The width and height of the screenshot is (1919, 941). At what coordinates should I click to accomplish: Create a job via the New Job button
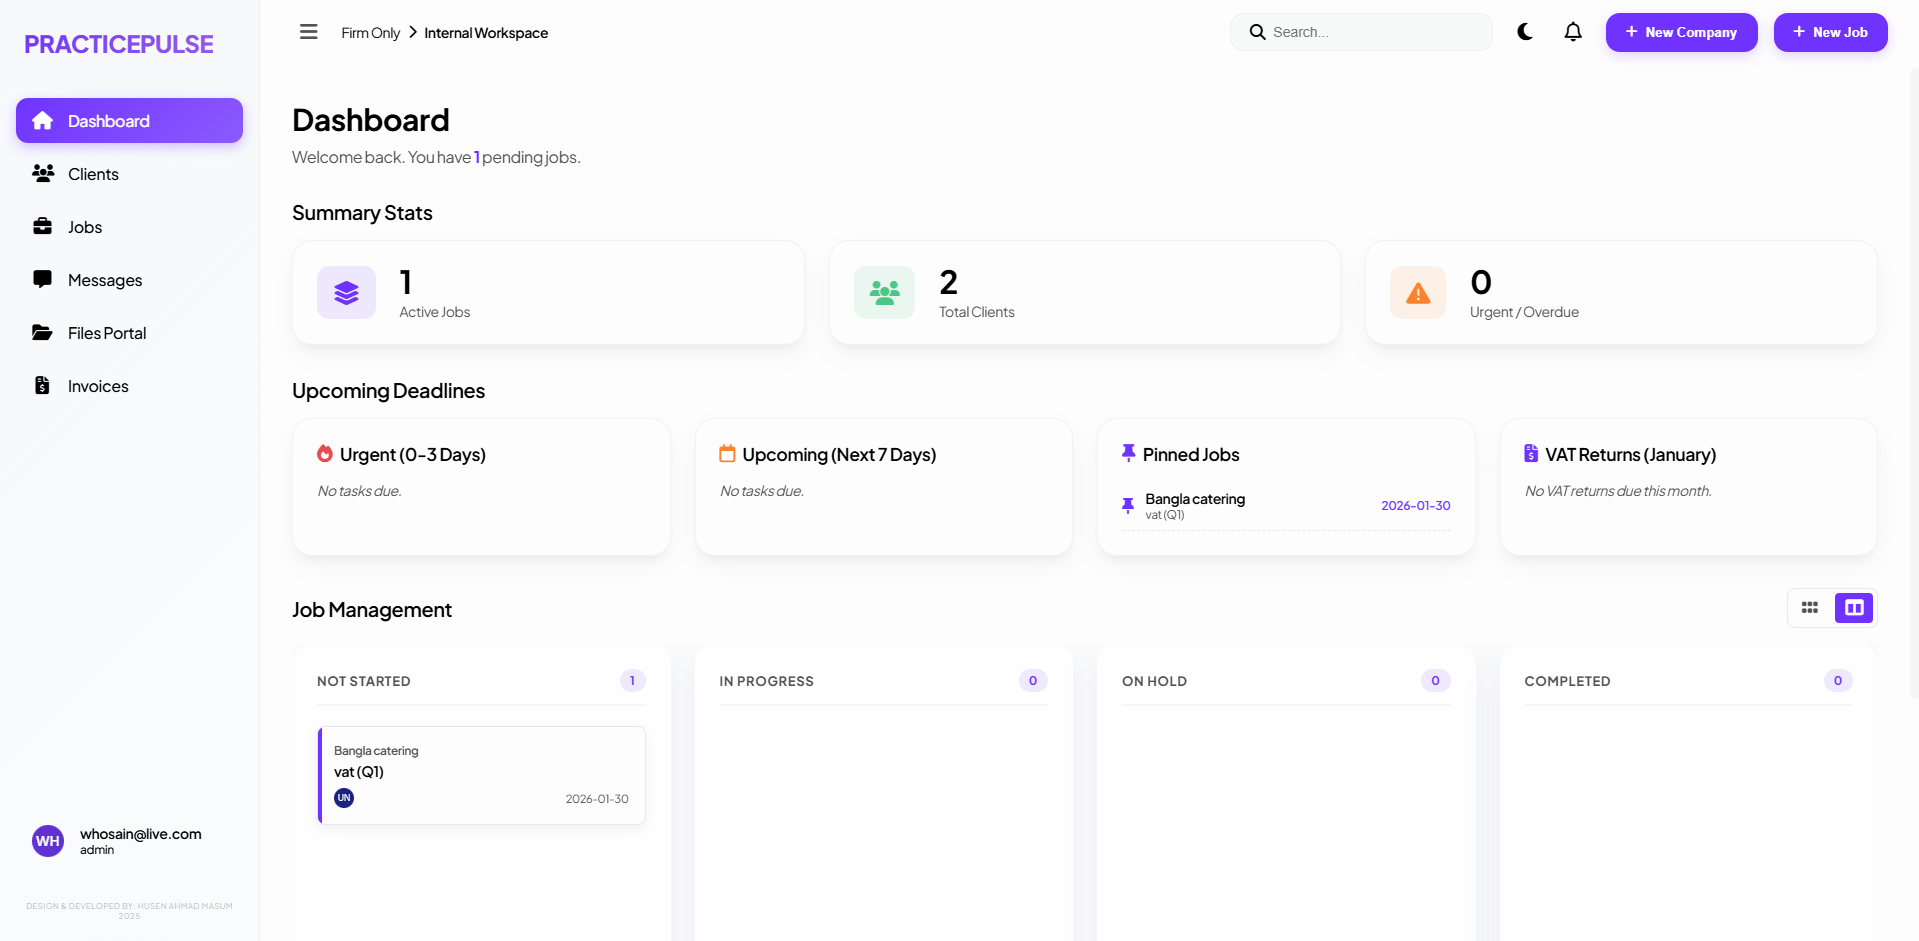coord(1830,31)
